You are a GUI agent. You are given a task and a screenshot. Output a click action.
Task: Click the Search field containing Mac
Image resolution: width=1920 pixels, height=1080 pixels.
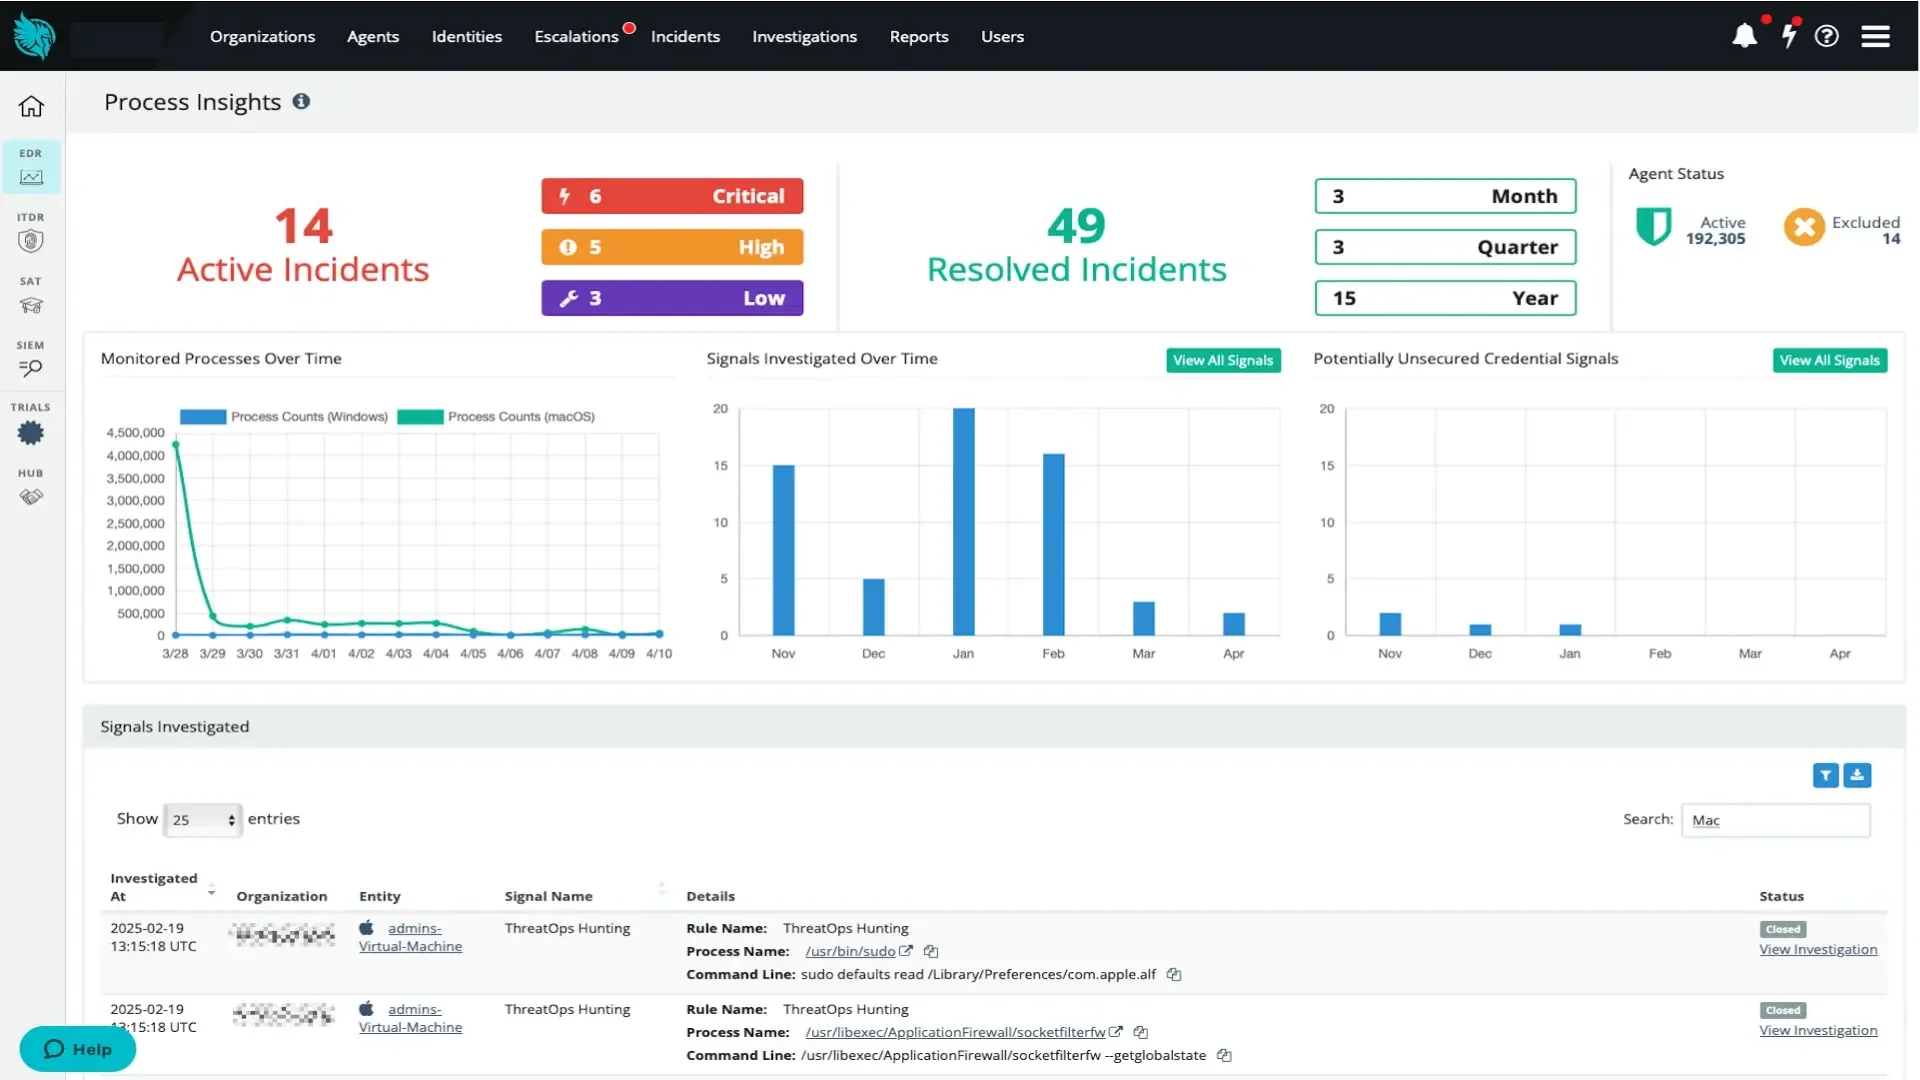click(1775, 820)
